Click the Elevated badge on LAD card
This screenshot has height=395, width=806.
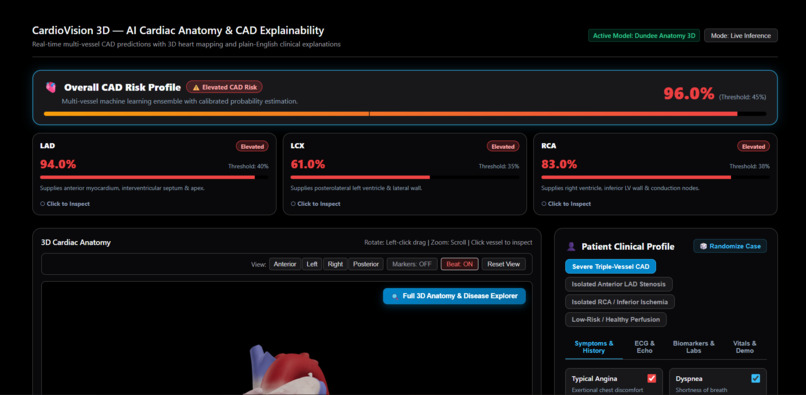point(252,147)
